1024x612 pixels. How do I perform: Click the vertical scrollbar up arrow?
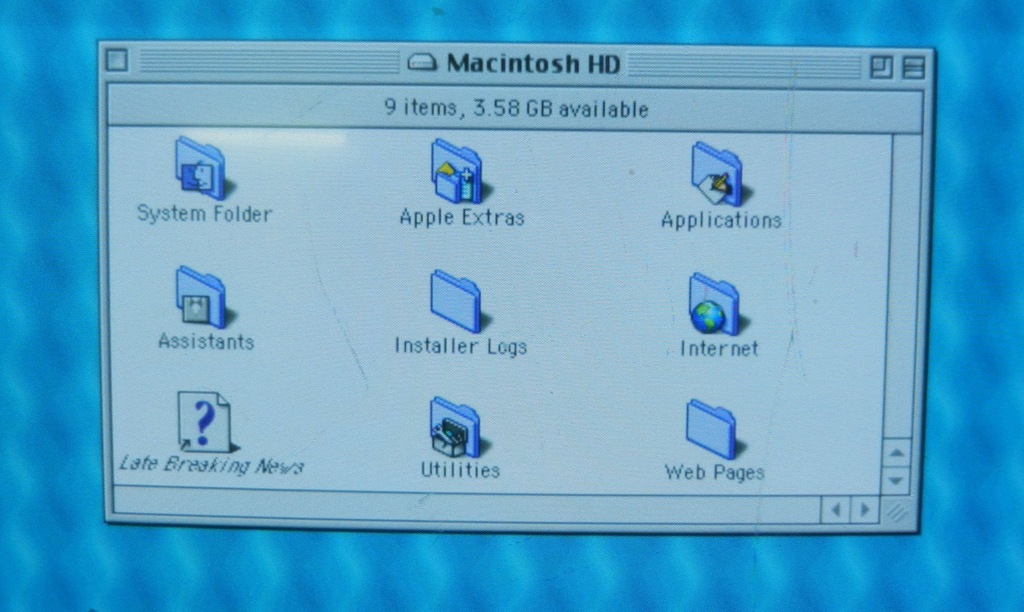click(896, 453)
